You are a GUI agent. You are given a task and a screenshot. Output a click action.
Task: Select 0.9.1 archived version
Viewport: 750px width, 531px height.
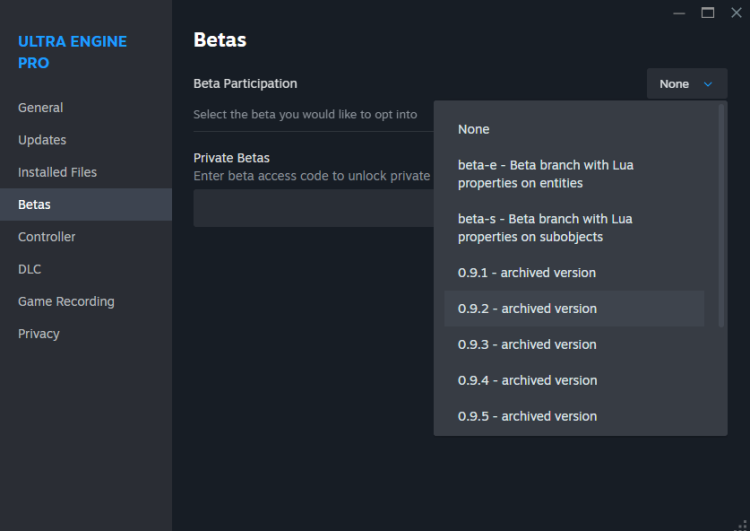click(527, 273)
